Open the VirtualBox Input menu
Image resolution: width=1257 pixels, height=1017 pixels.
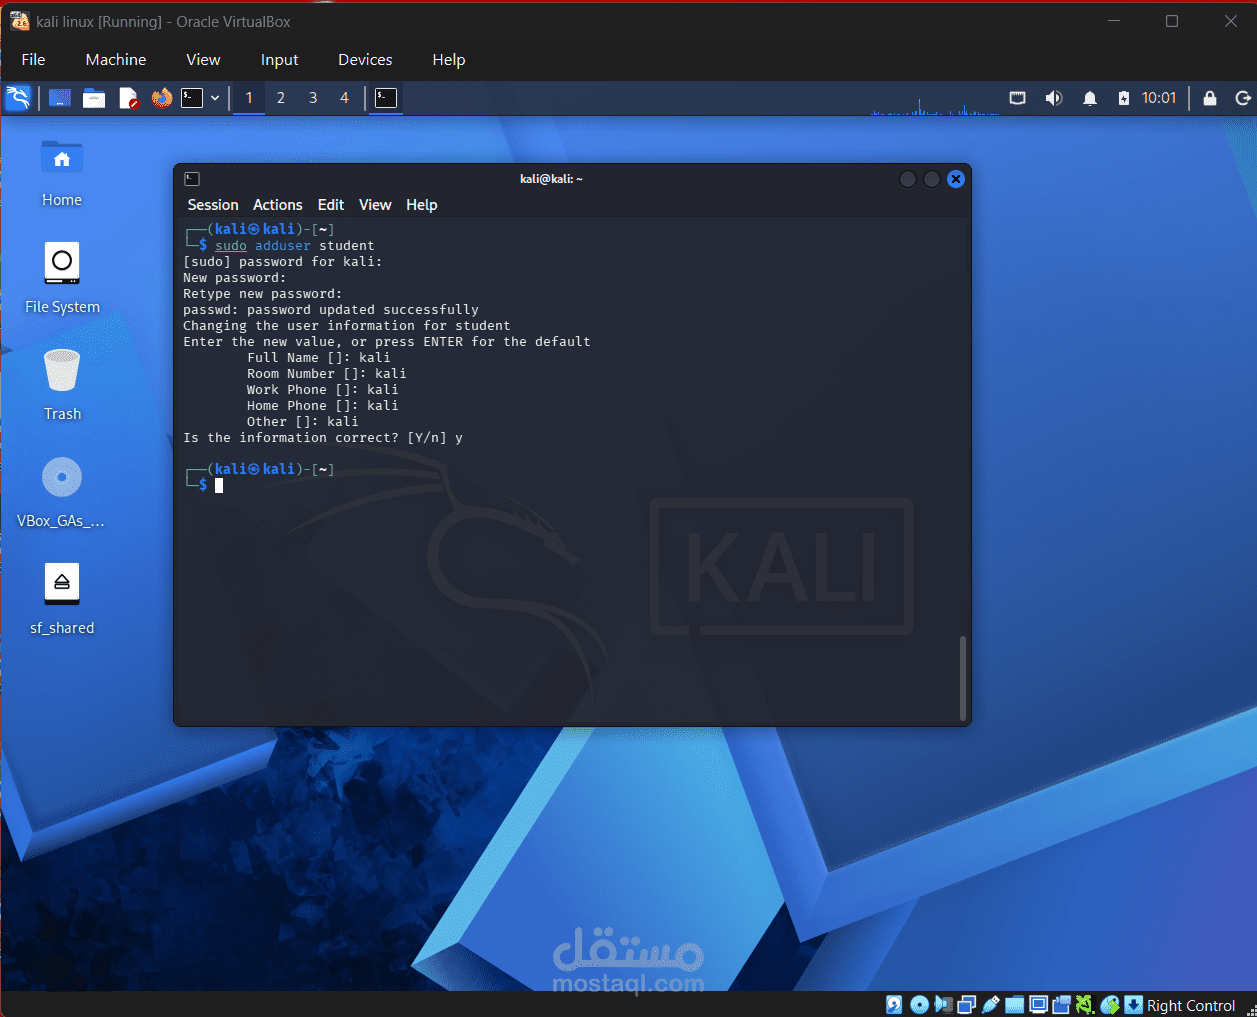[x=280, y=60]
